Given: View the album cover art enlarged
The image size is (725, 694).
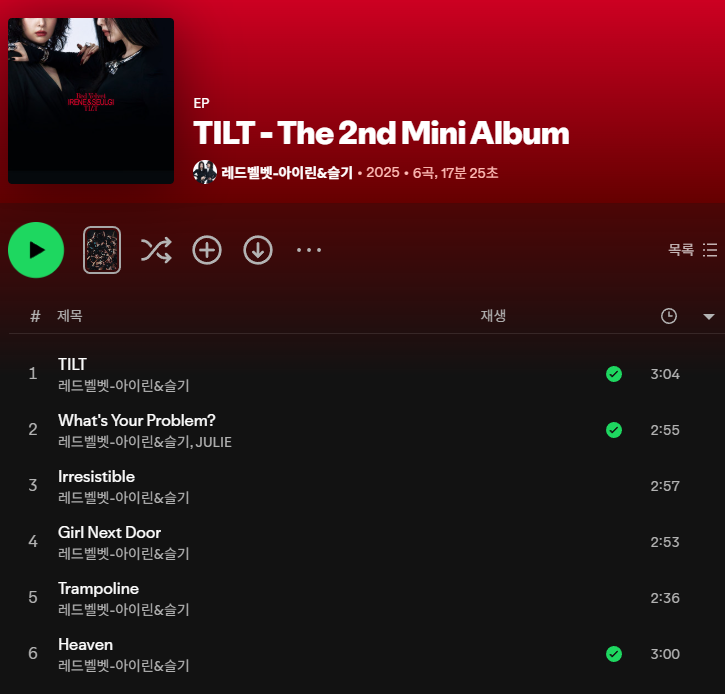Looking at the screenshot, I should (x=91, y=101).
